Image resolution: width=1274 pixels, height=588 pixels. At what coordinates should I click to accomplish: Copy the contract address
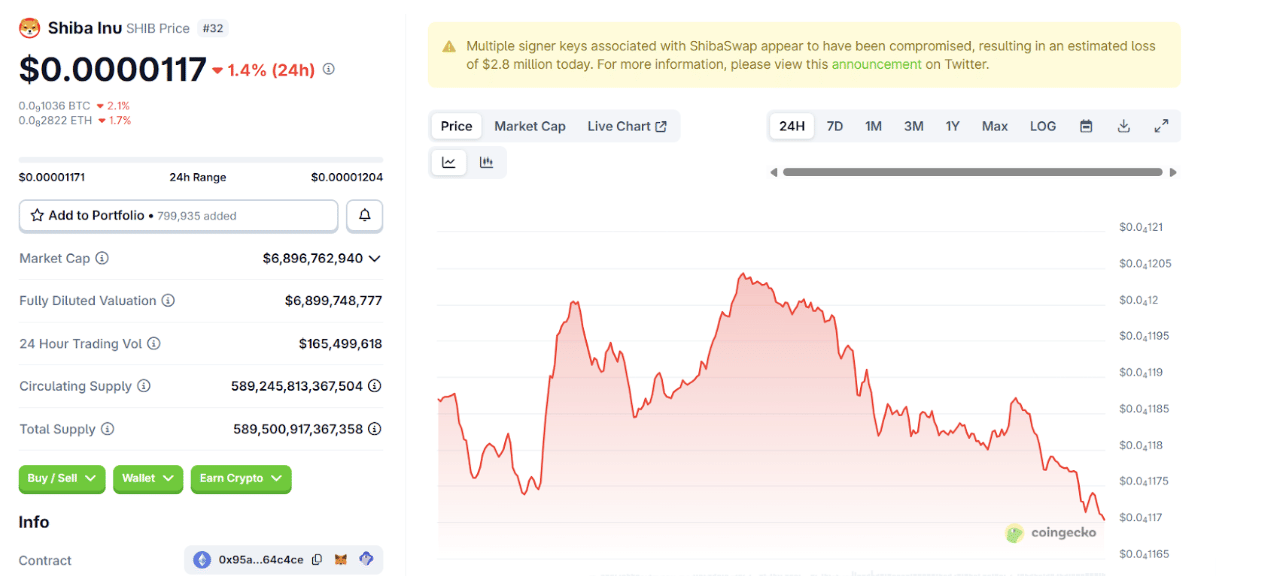(x=317, y=560)
